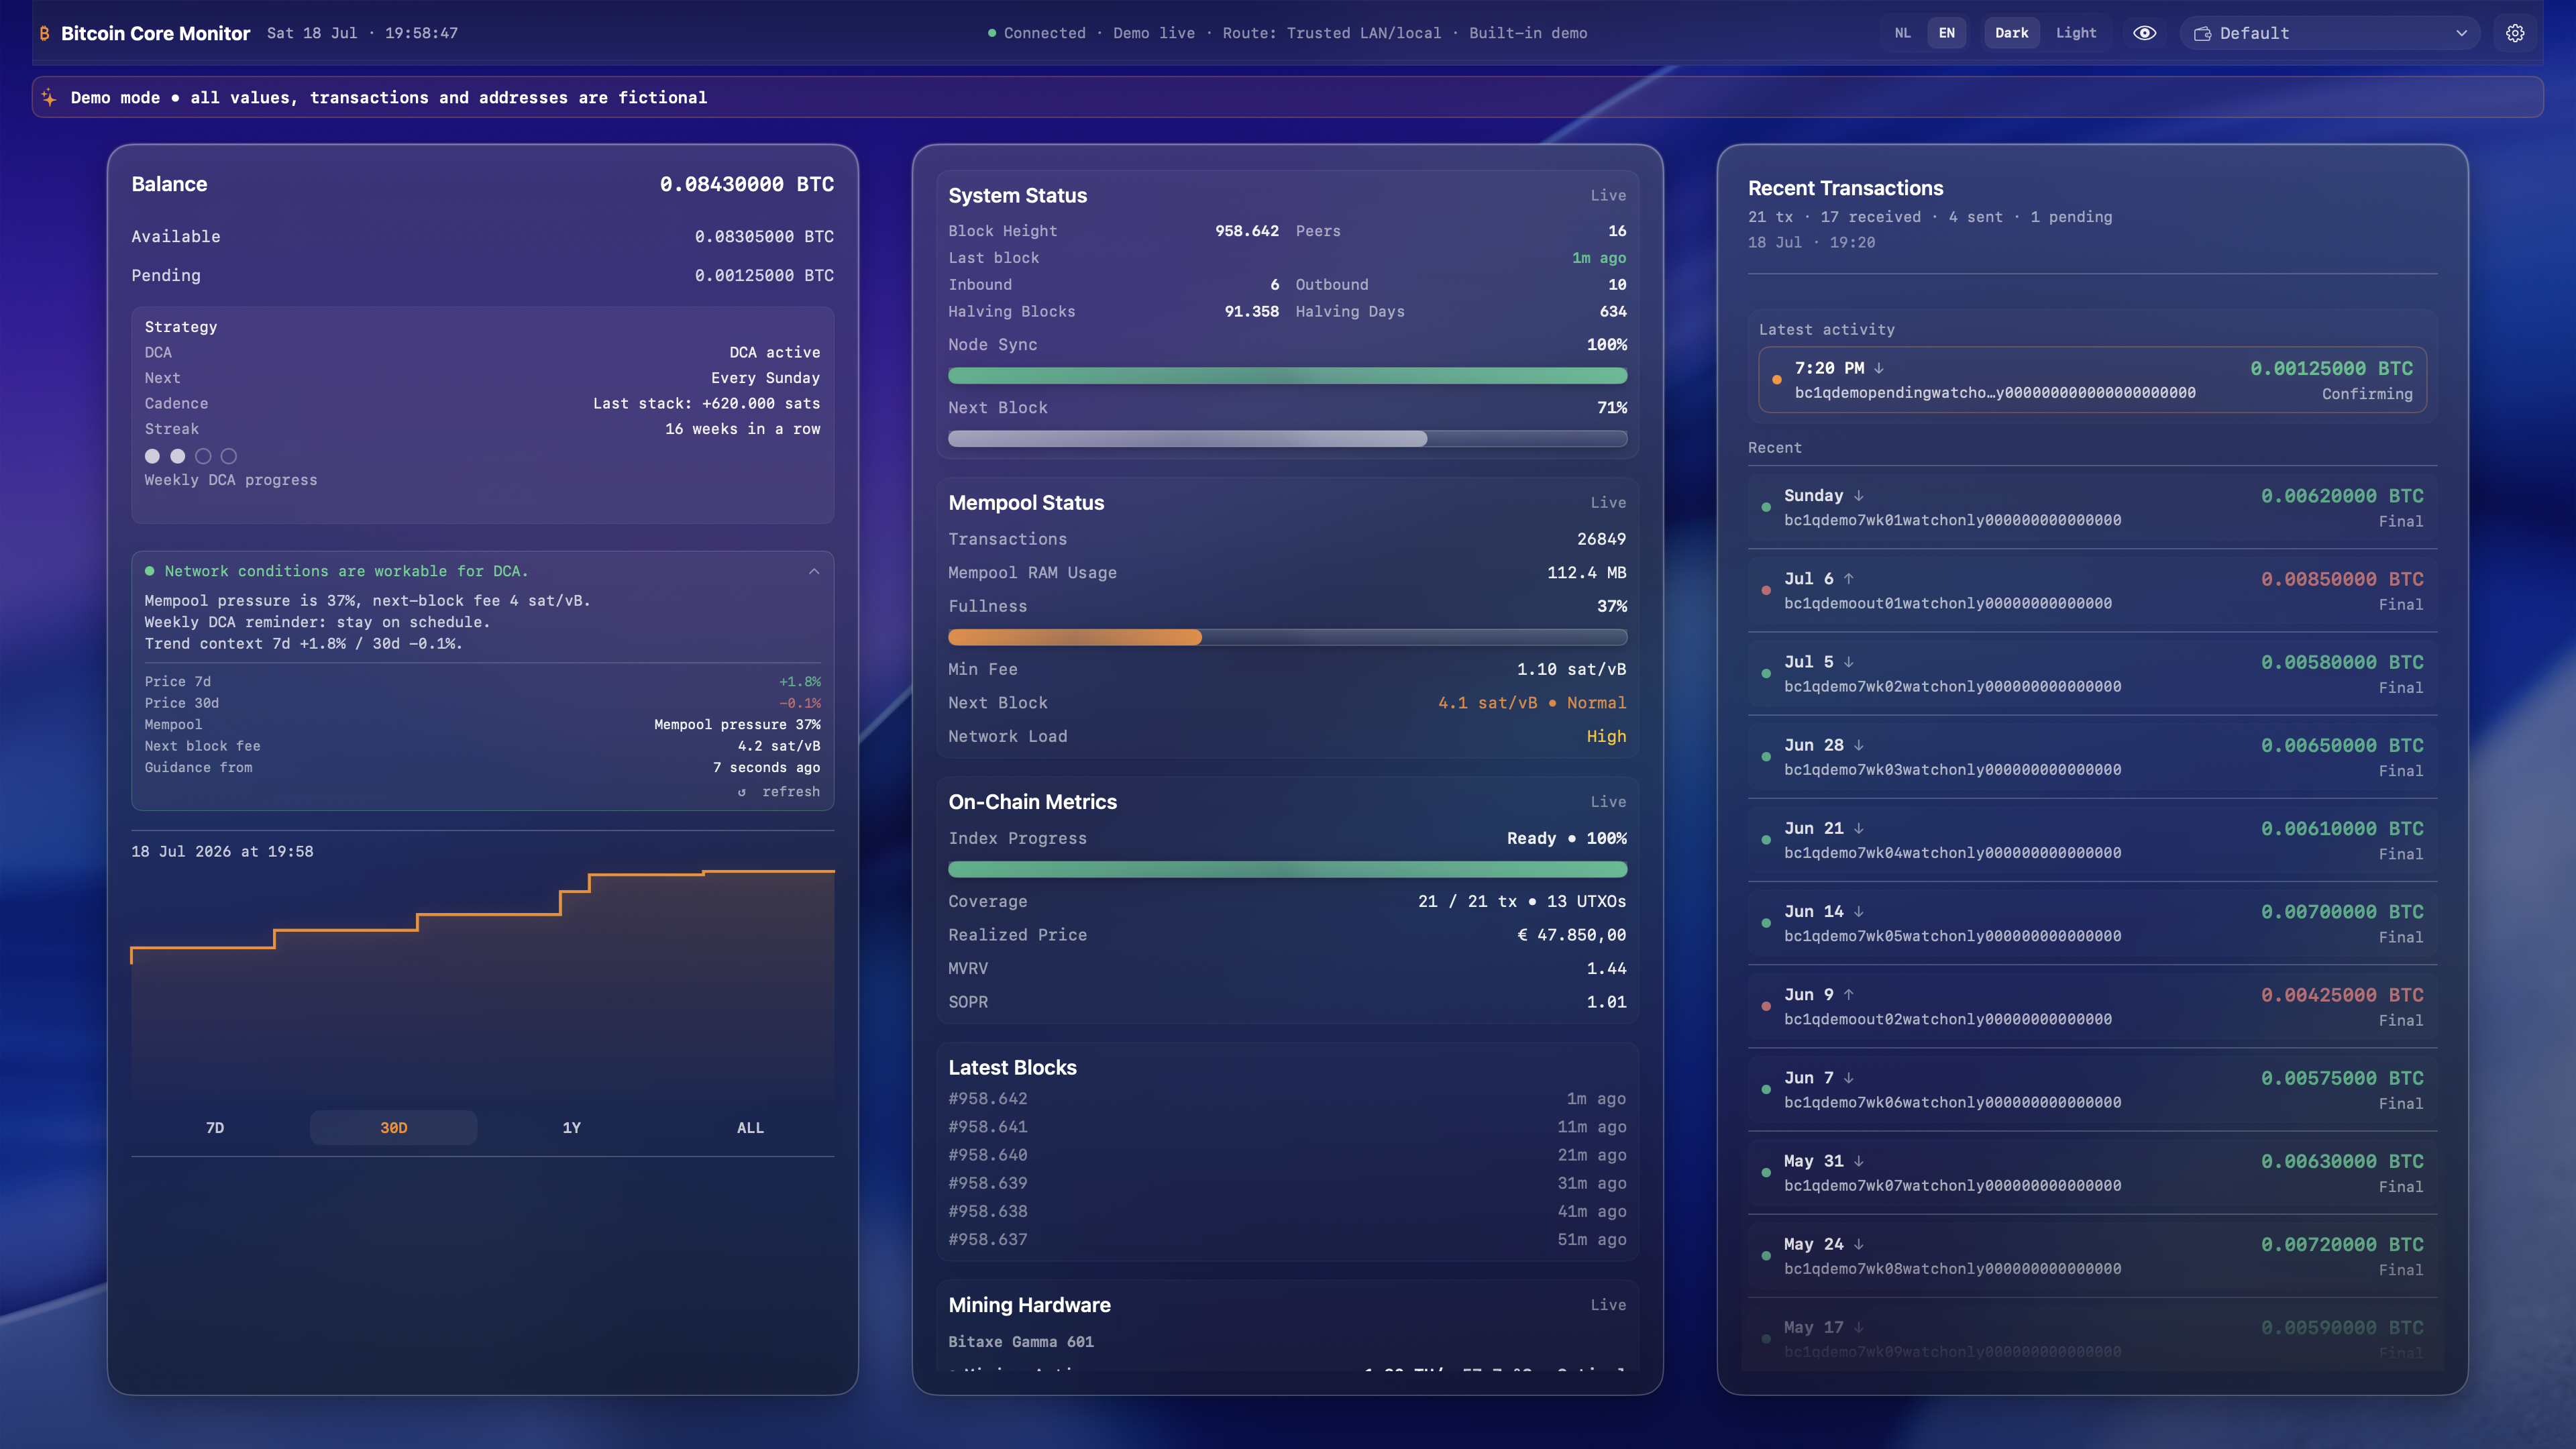Click the Next Block 71% progress bar
The height and width of the screenshot is (1449, 2576).
[x=1287, y=439]
